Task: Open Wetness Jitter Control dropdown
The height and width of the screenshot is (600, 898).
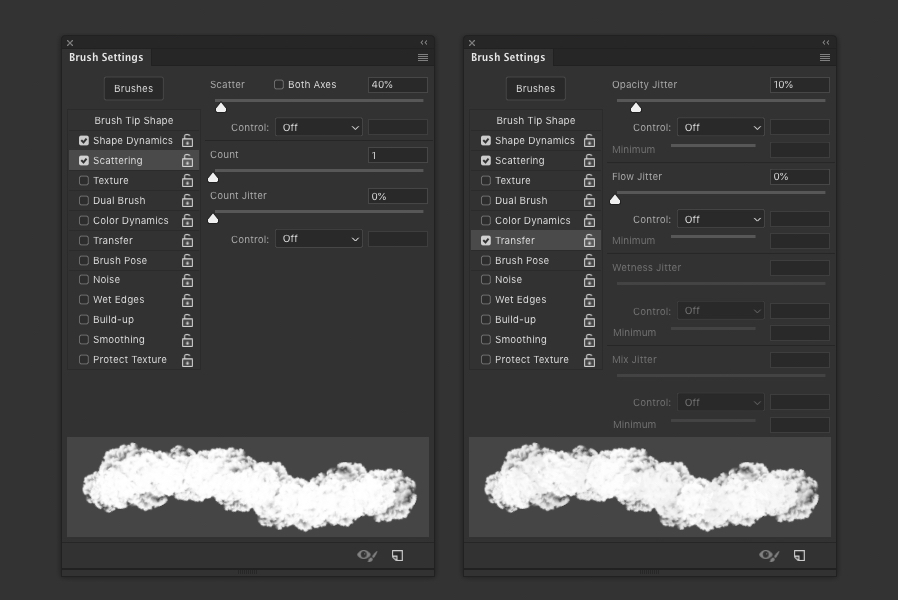Action: [721, 311]
